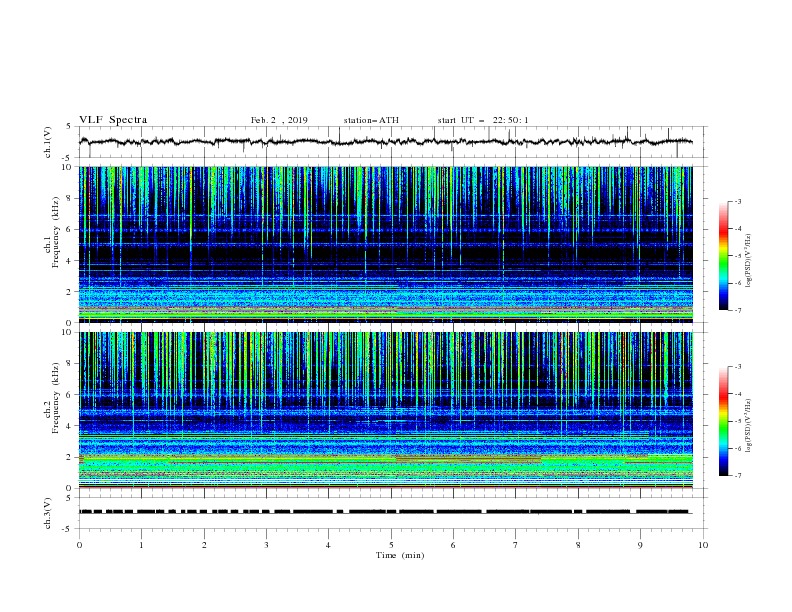Click the date 'Feb. 2 , 2019'

279,120
